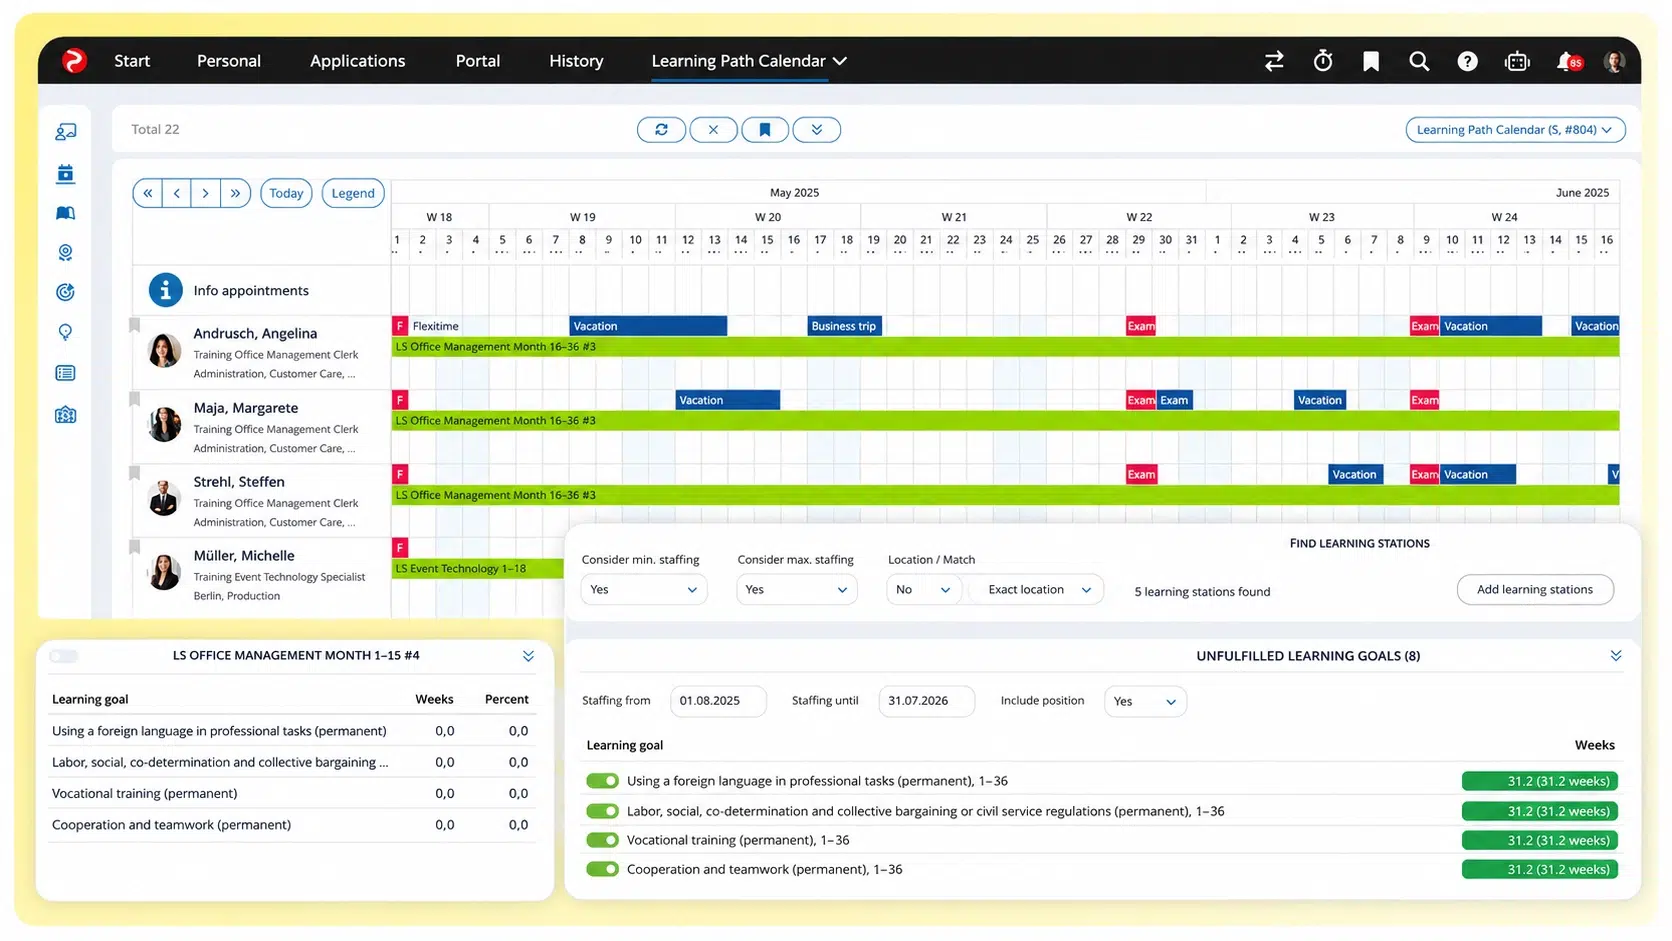
Task: Open the Exact location dropdown
Action: [x=1038, y=590]
